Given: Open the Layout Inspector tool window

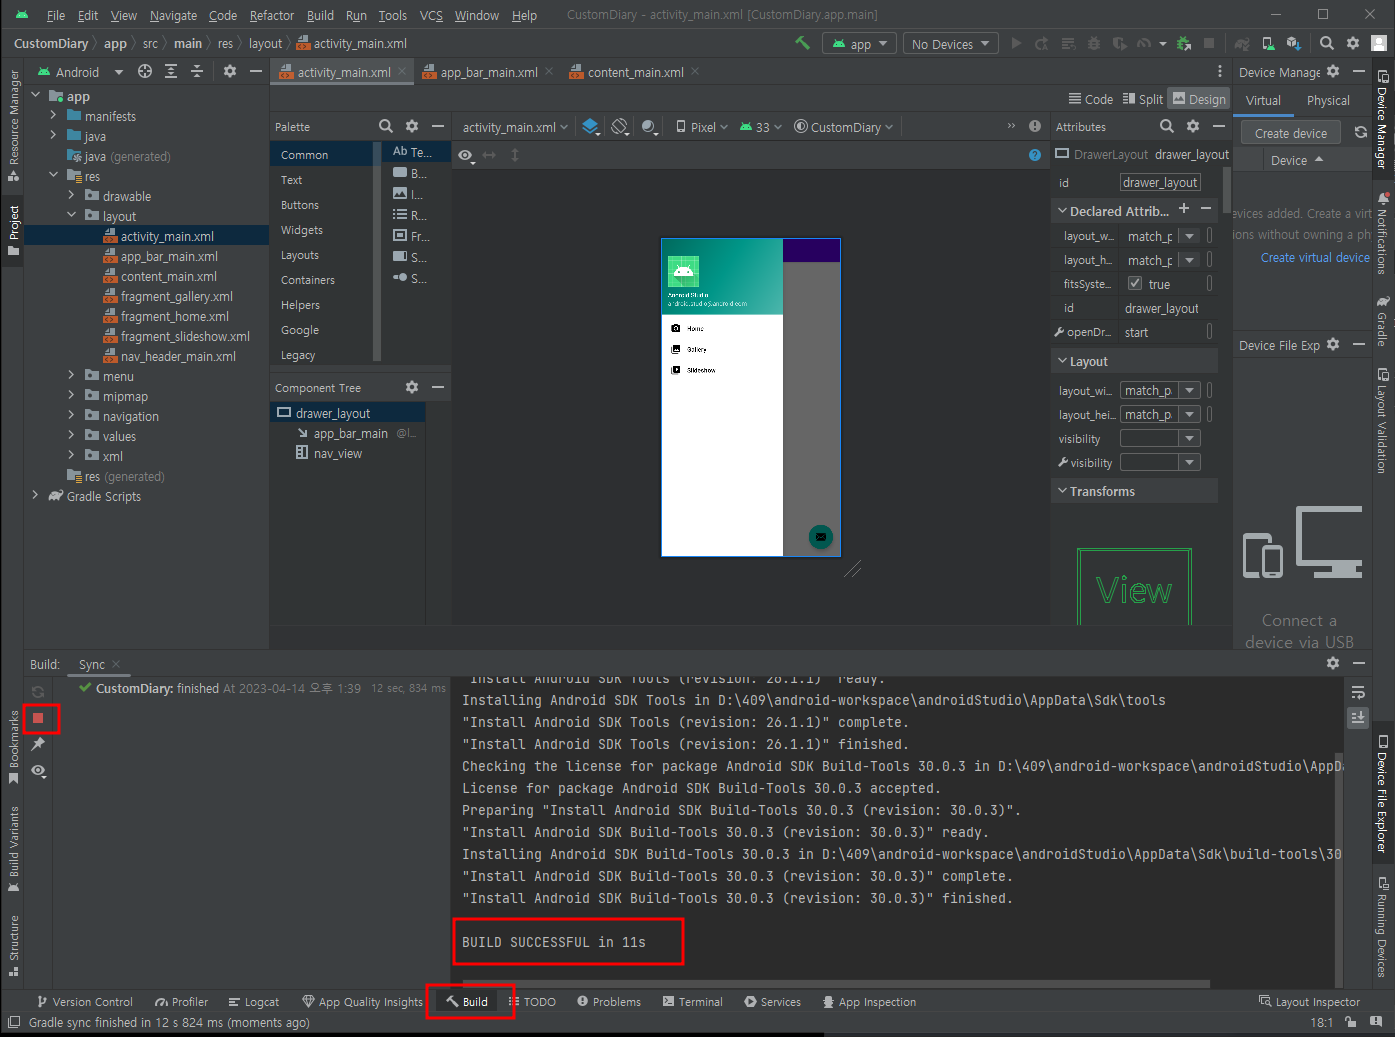Looking at the screenshot, I should [1309, 1002].
